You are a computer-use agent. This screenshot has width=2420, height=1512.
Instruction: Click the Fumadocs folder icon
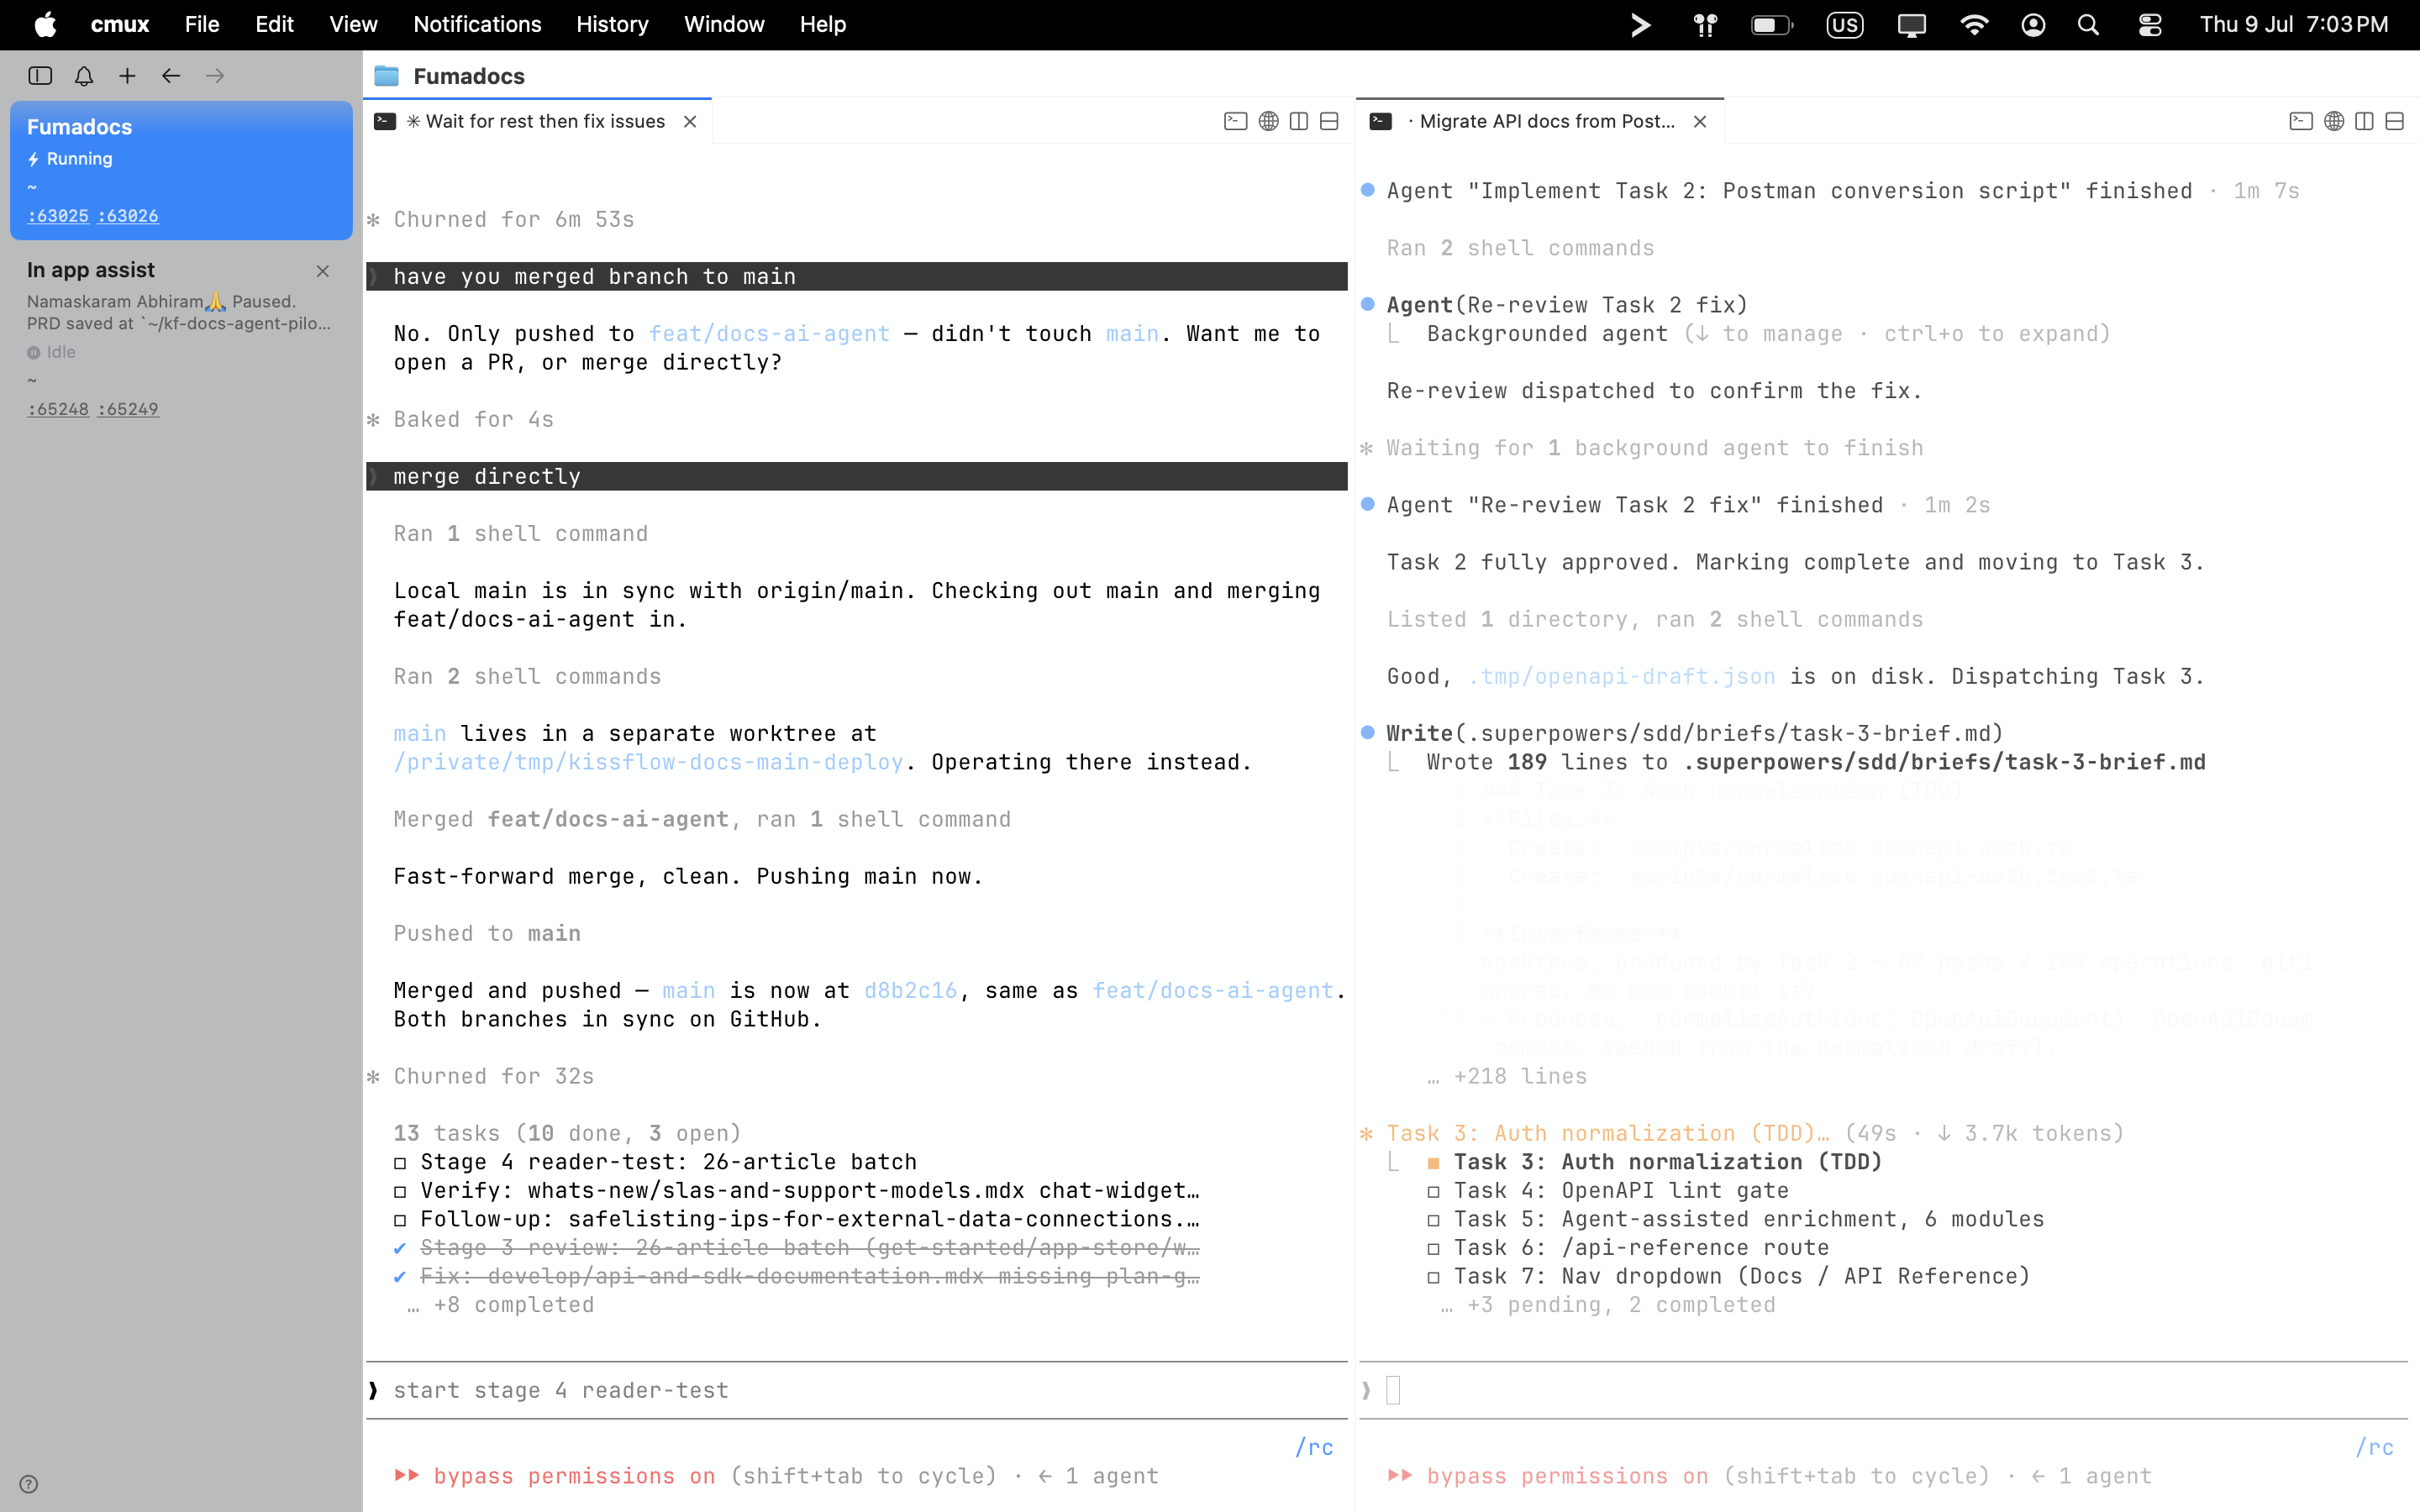[386, 76]
